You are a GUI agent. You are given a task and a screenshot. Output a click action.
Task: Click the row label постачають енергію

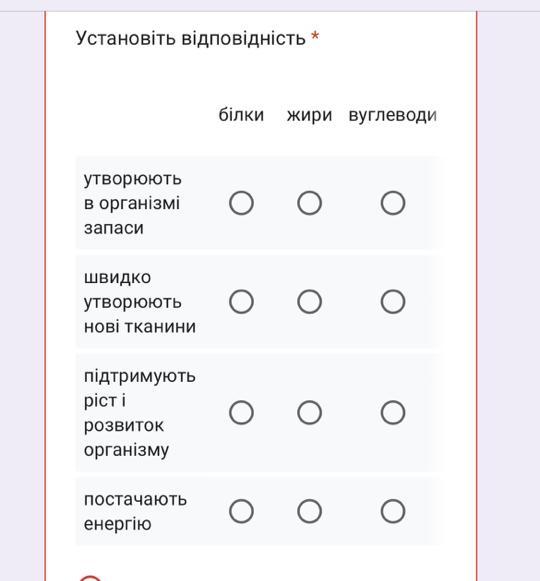tap(135, 511)
